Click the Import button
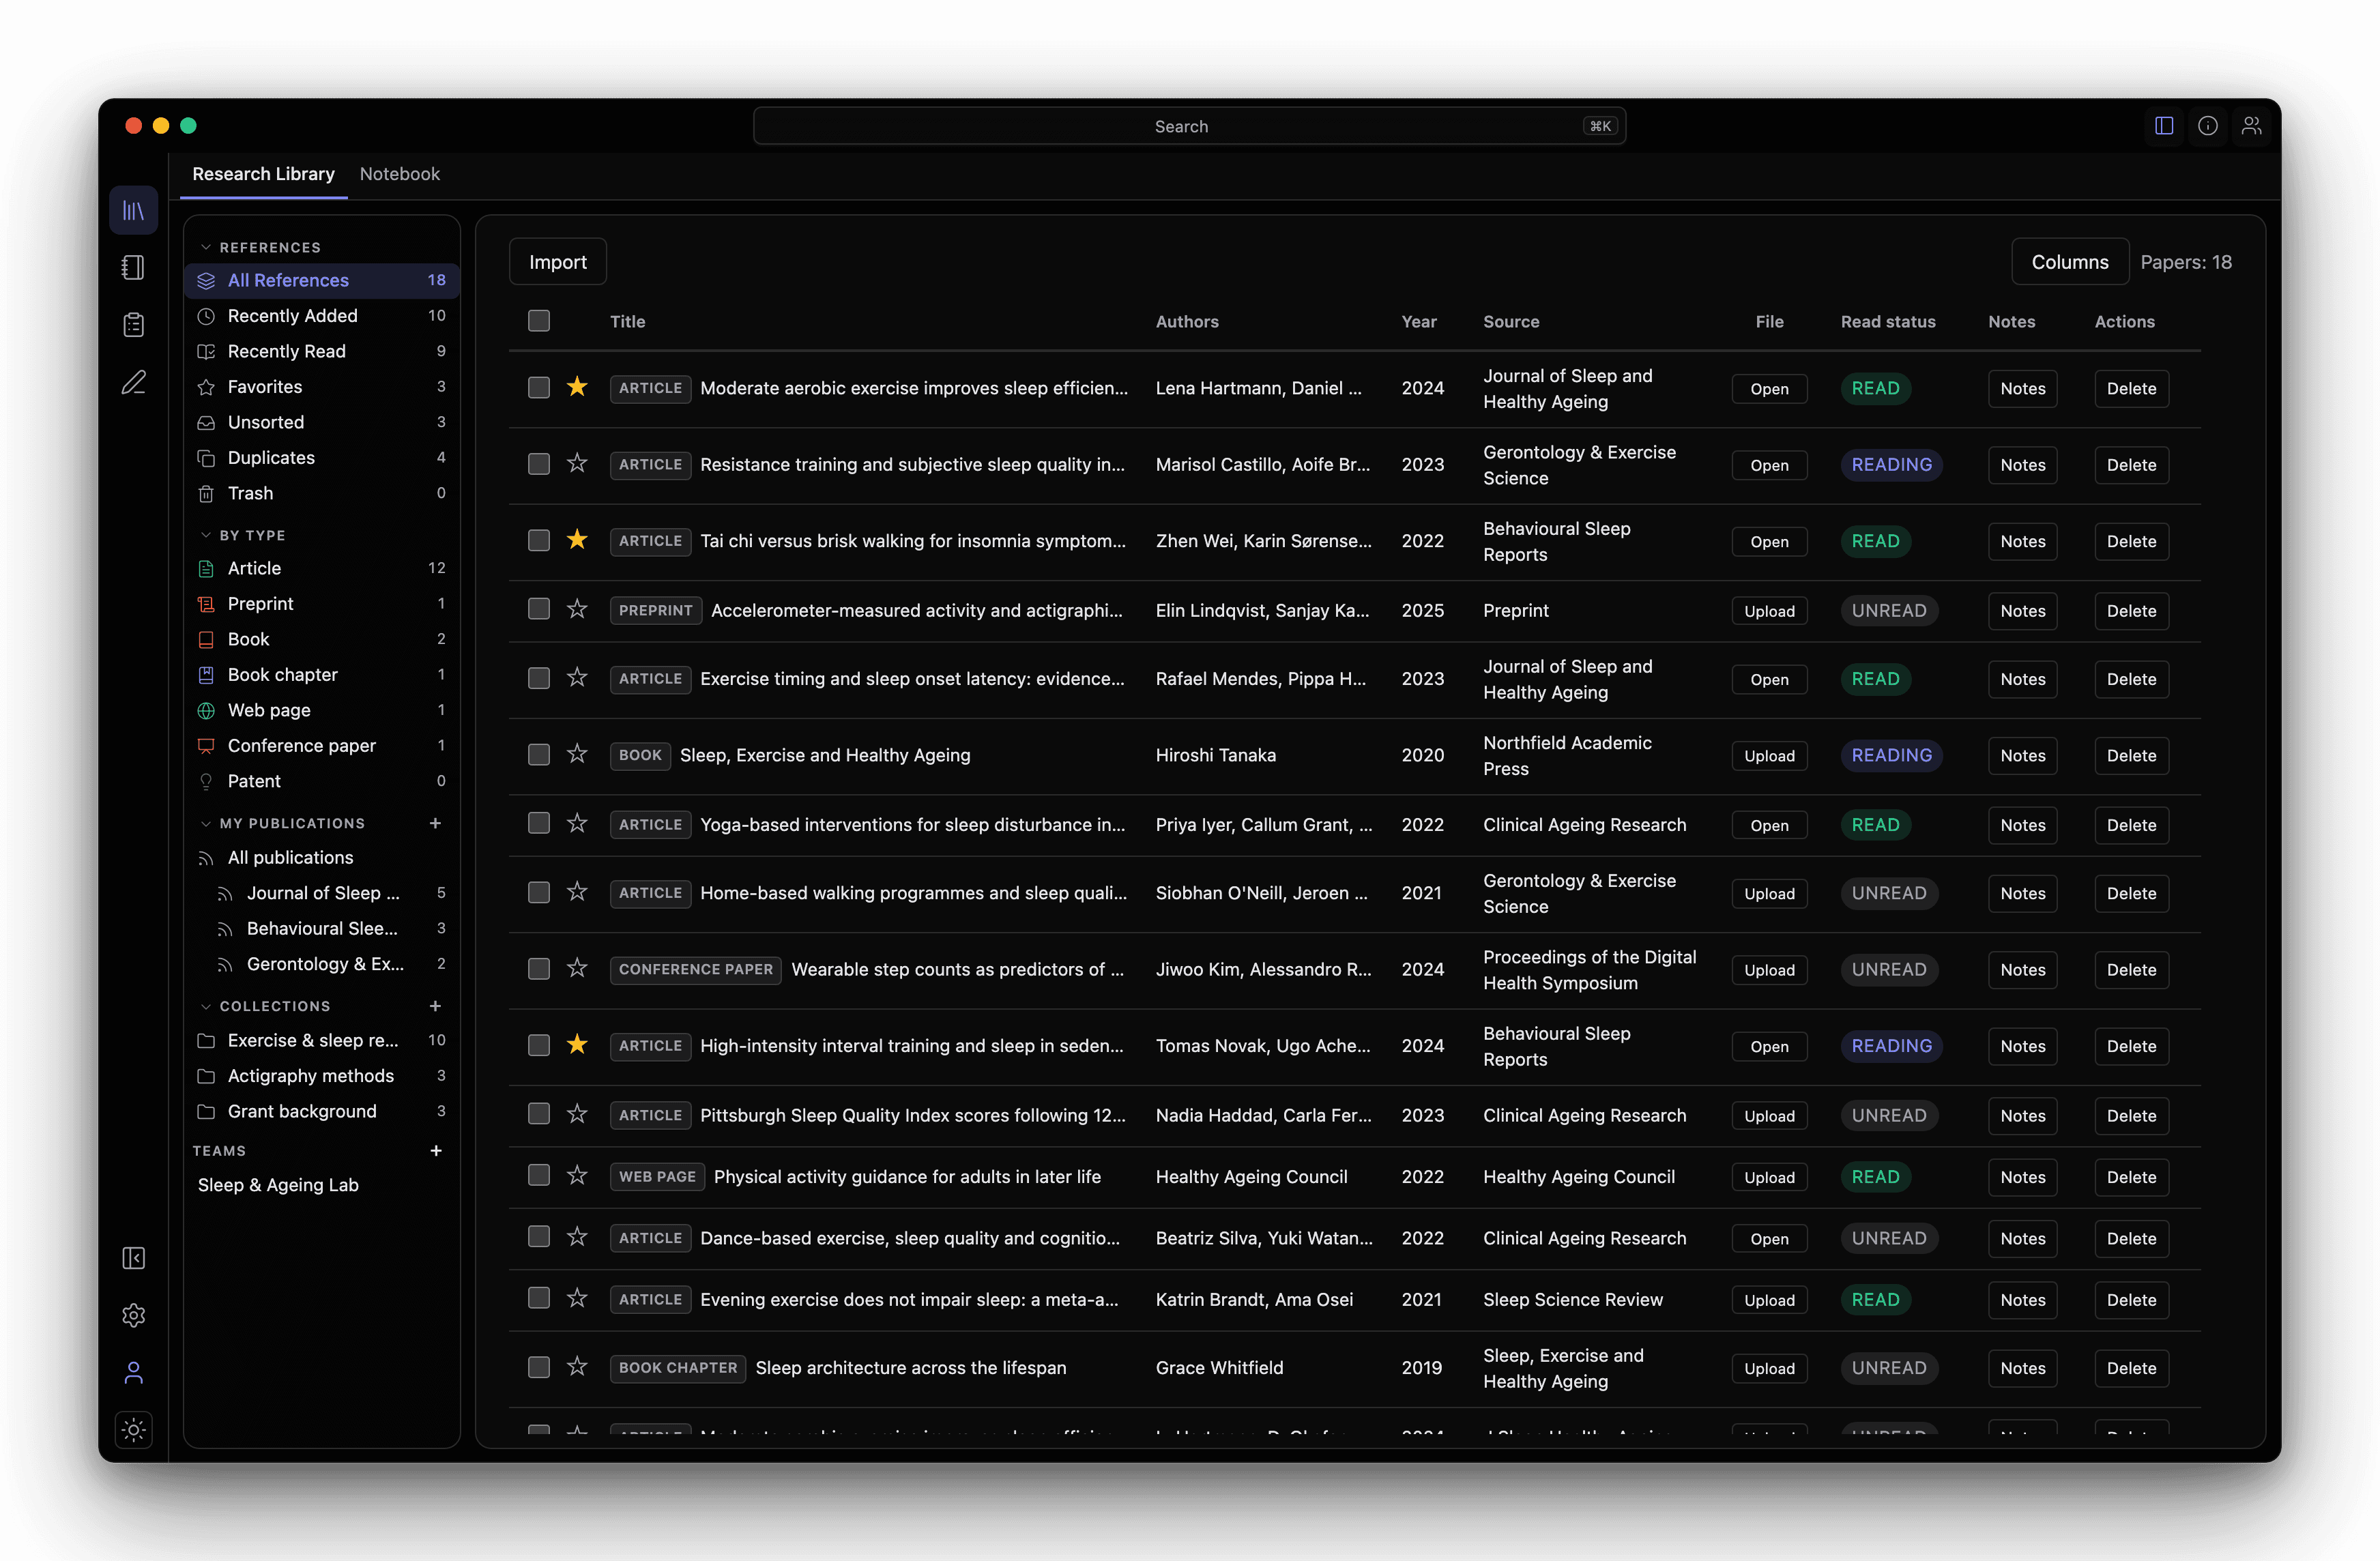The width and height of the screenshot is (2380, 1561). pos(558,262)
